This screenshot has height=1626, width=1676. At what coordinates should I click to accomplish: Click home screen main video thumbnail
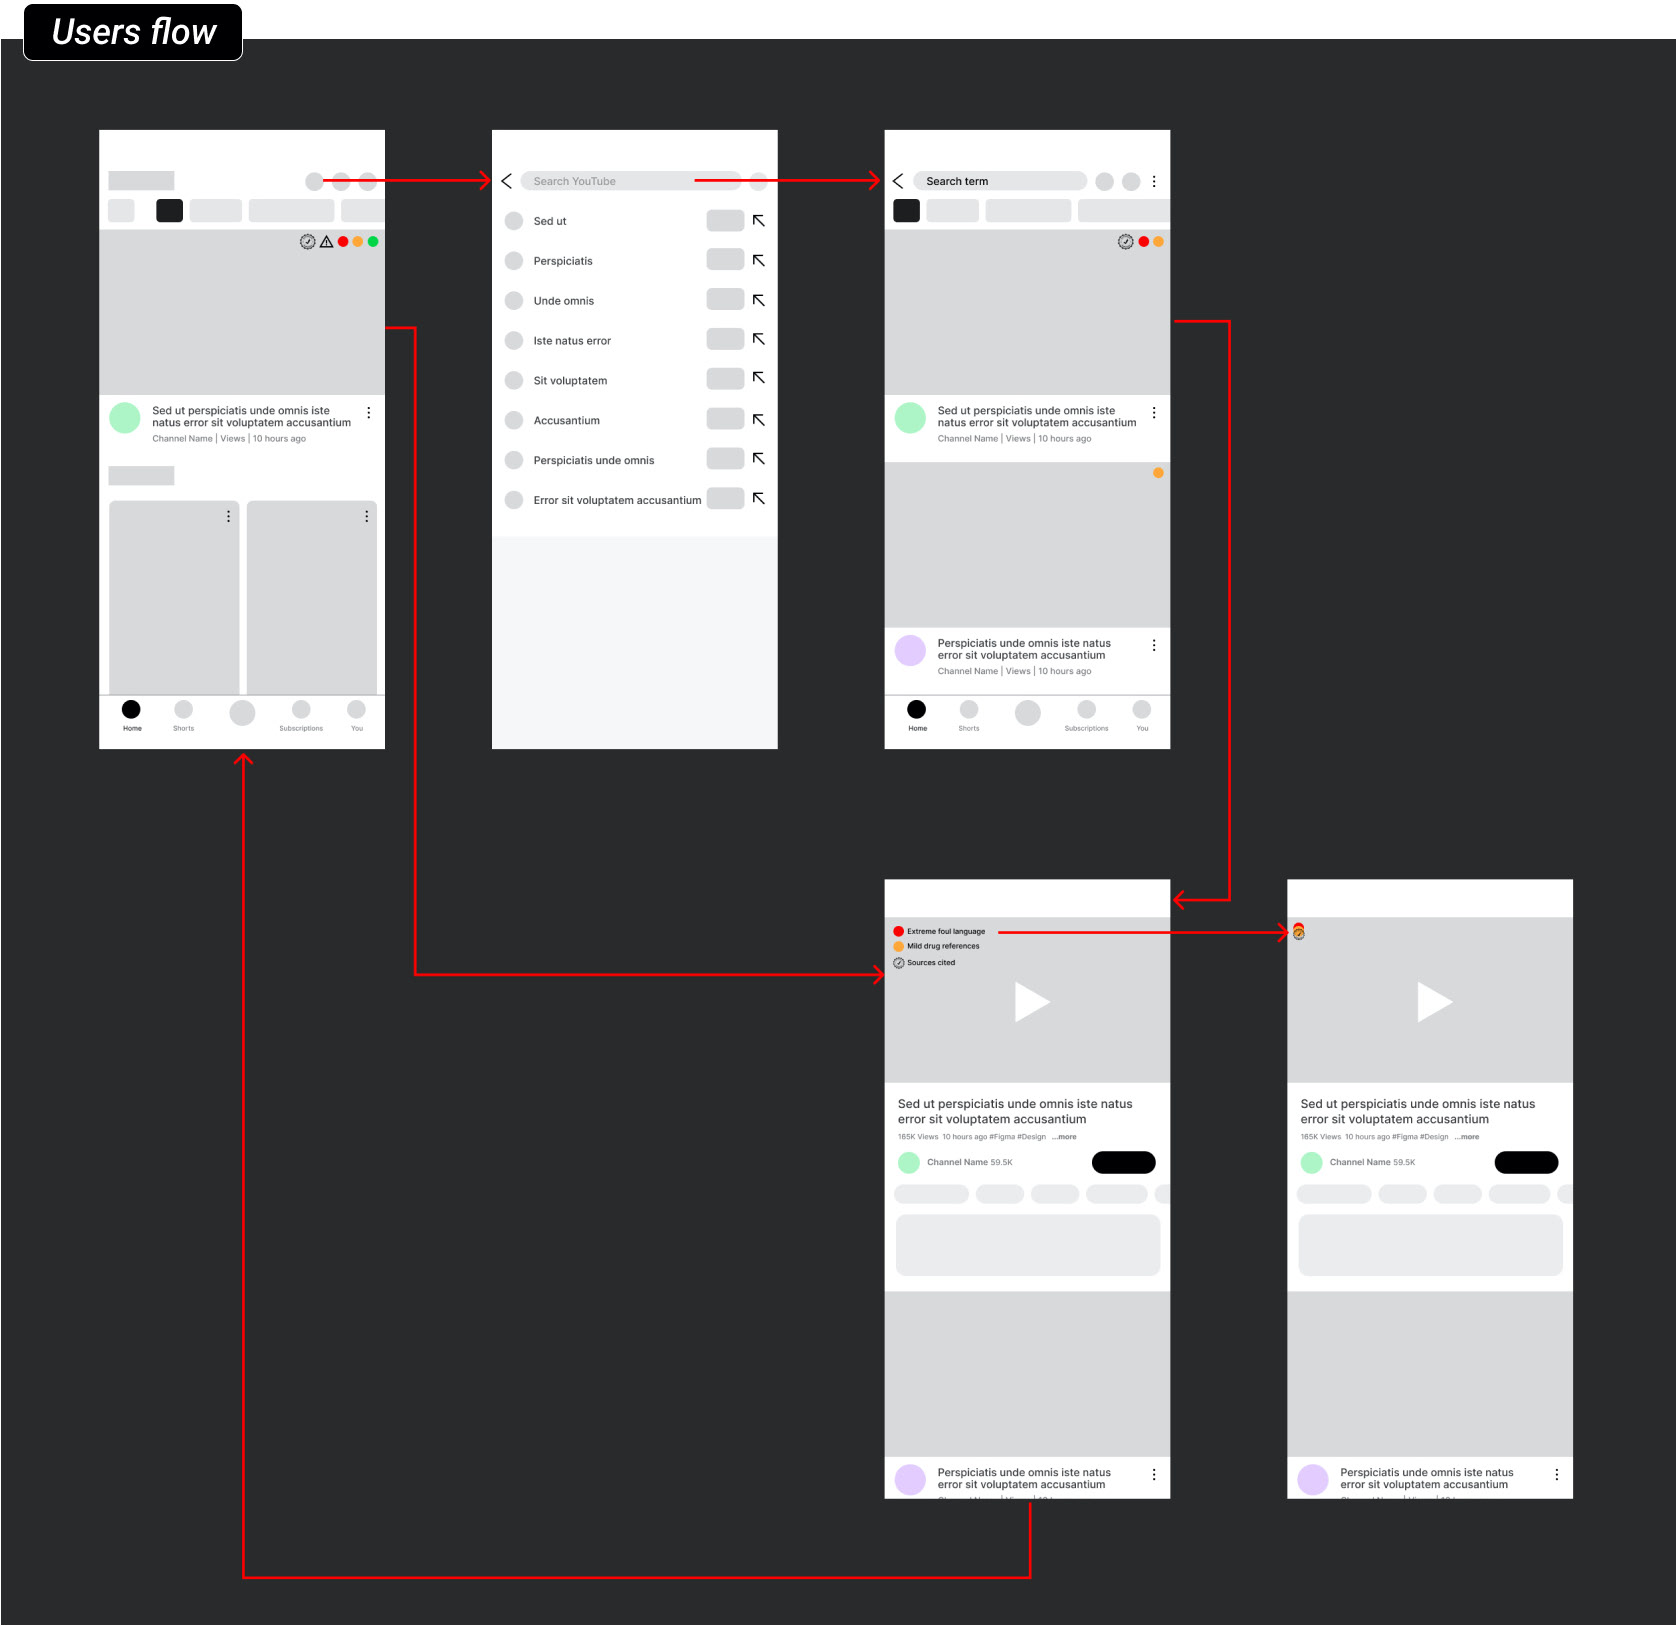tap(242, 312)
